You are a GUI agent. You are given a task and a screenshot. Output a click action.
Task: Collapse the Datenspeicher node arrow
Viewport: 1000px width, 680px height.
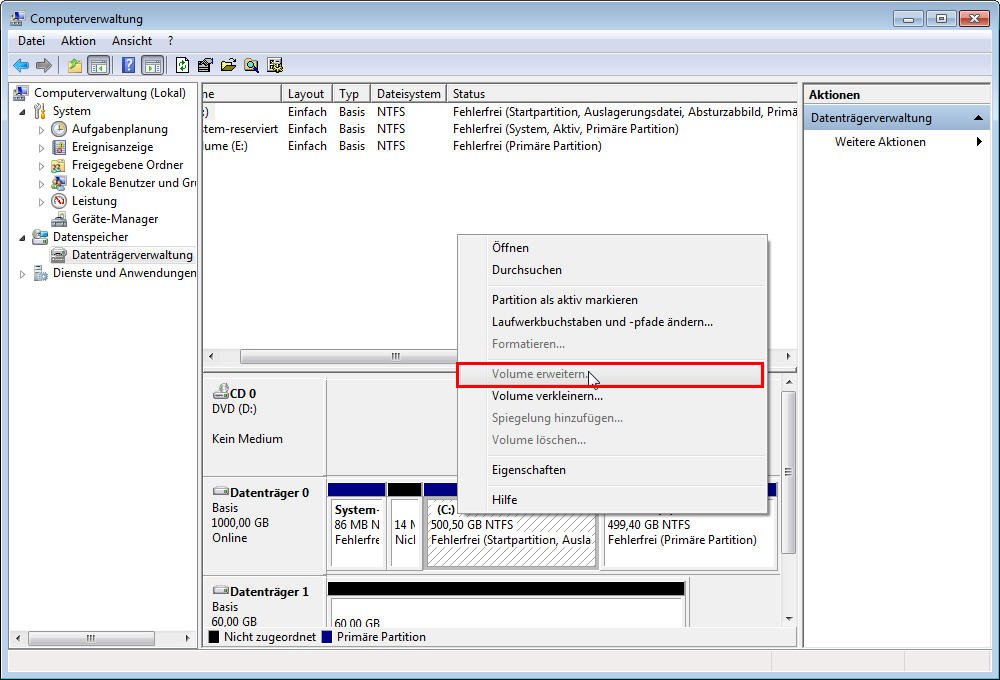click(23, 237)
